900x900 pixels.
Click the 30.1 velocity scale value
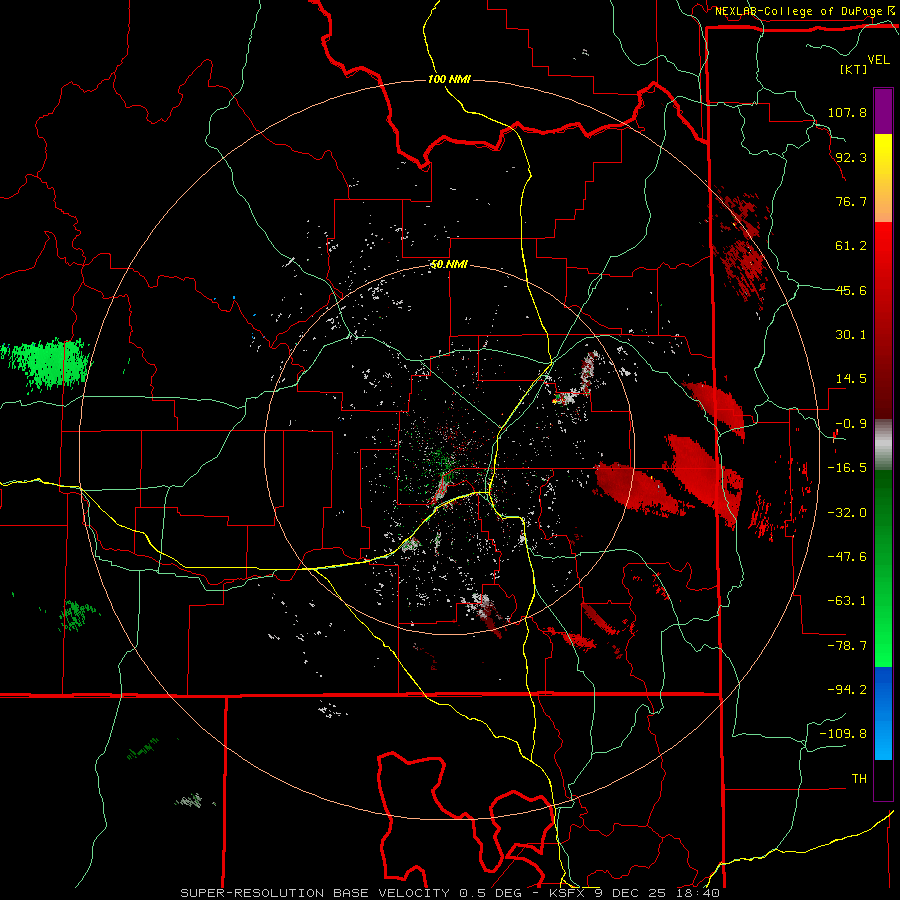(851, 335)
